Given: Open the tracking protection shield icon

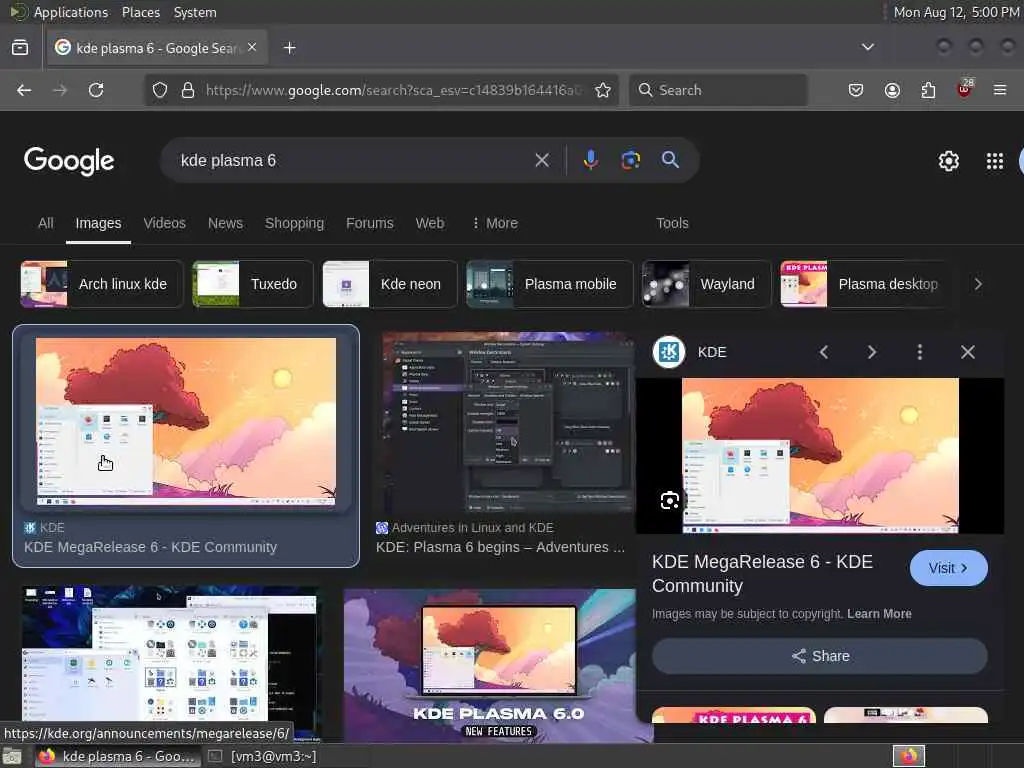Looking at the screenshot, I should point(160,90).
